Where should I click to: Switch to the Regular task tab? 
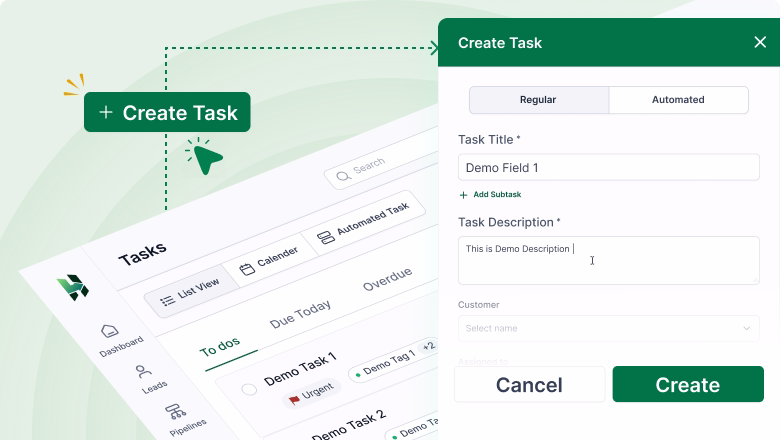[539, 100]
